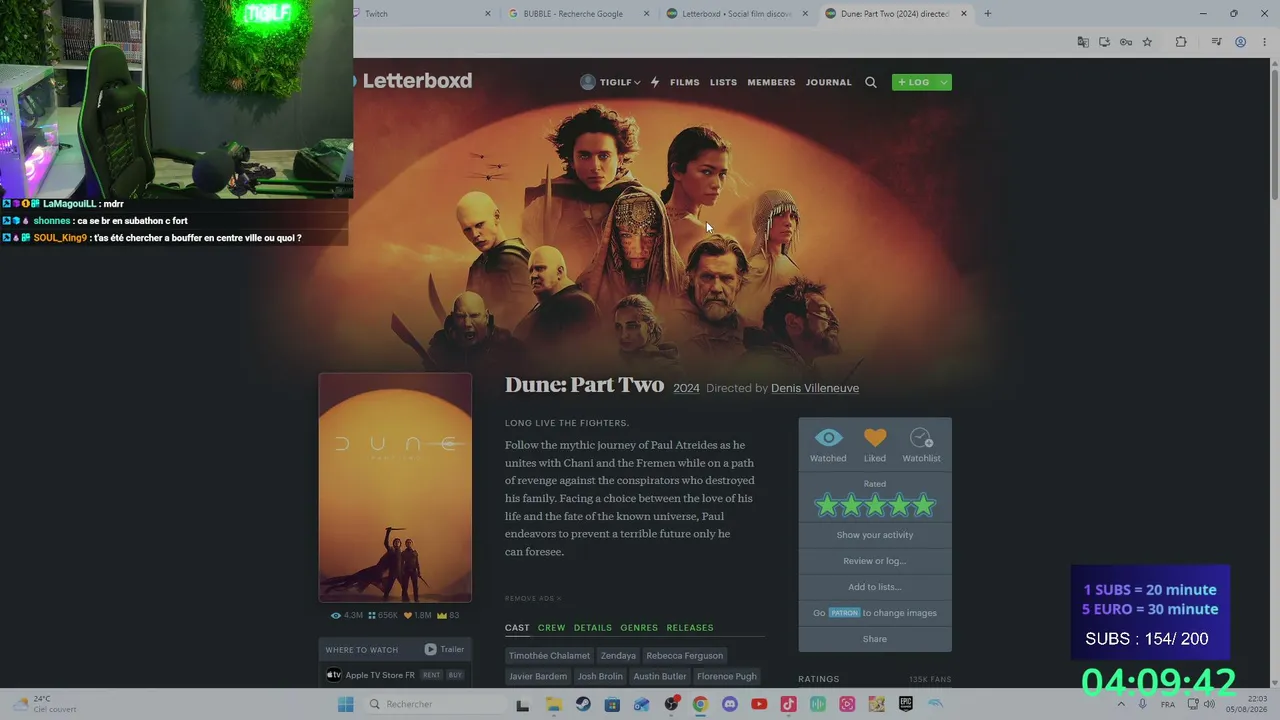Open the TIGILF profile avatar
1280x720 pixels.
588,82
